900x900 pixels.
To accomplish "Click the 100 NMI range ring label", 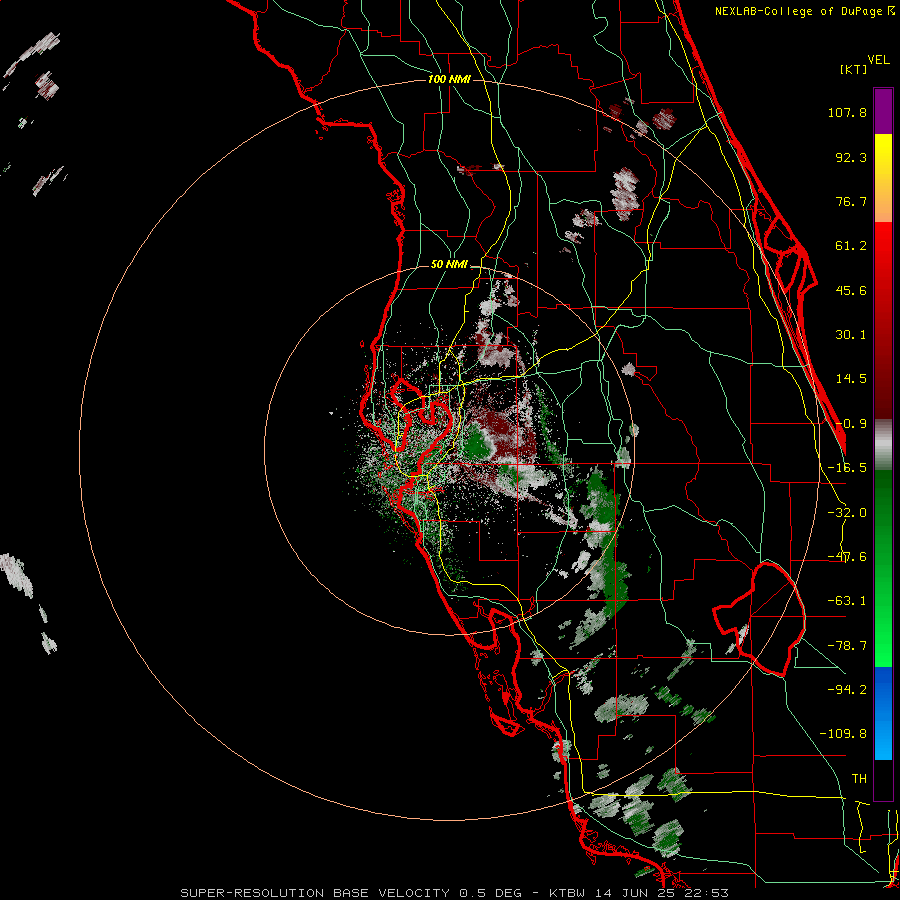I will coord(449,79).
